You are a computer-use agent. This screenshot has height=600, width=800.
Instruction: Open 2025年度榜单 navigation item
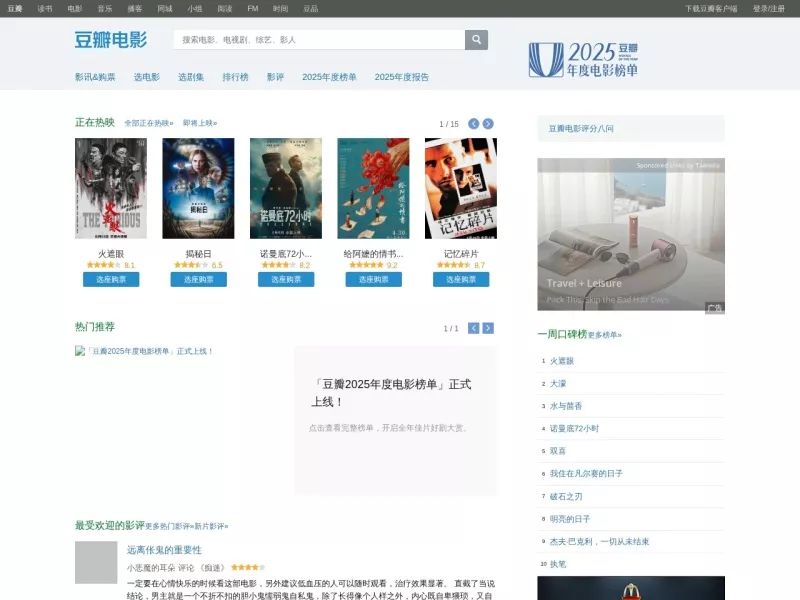329,77
